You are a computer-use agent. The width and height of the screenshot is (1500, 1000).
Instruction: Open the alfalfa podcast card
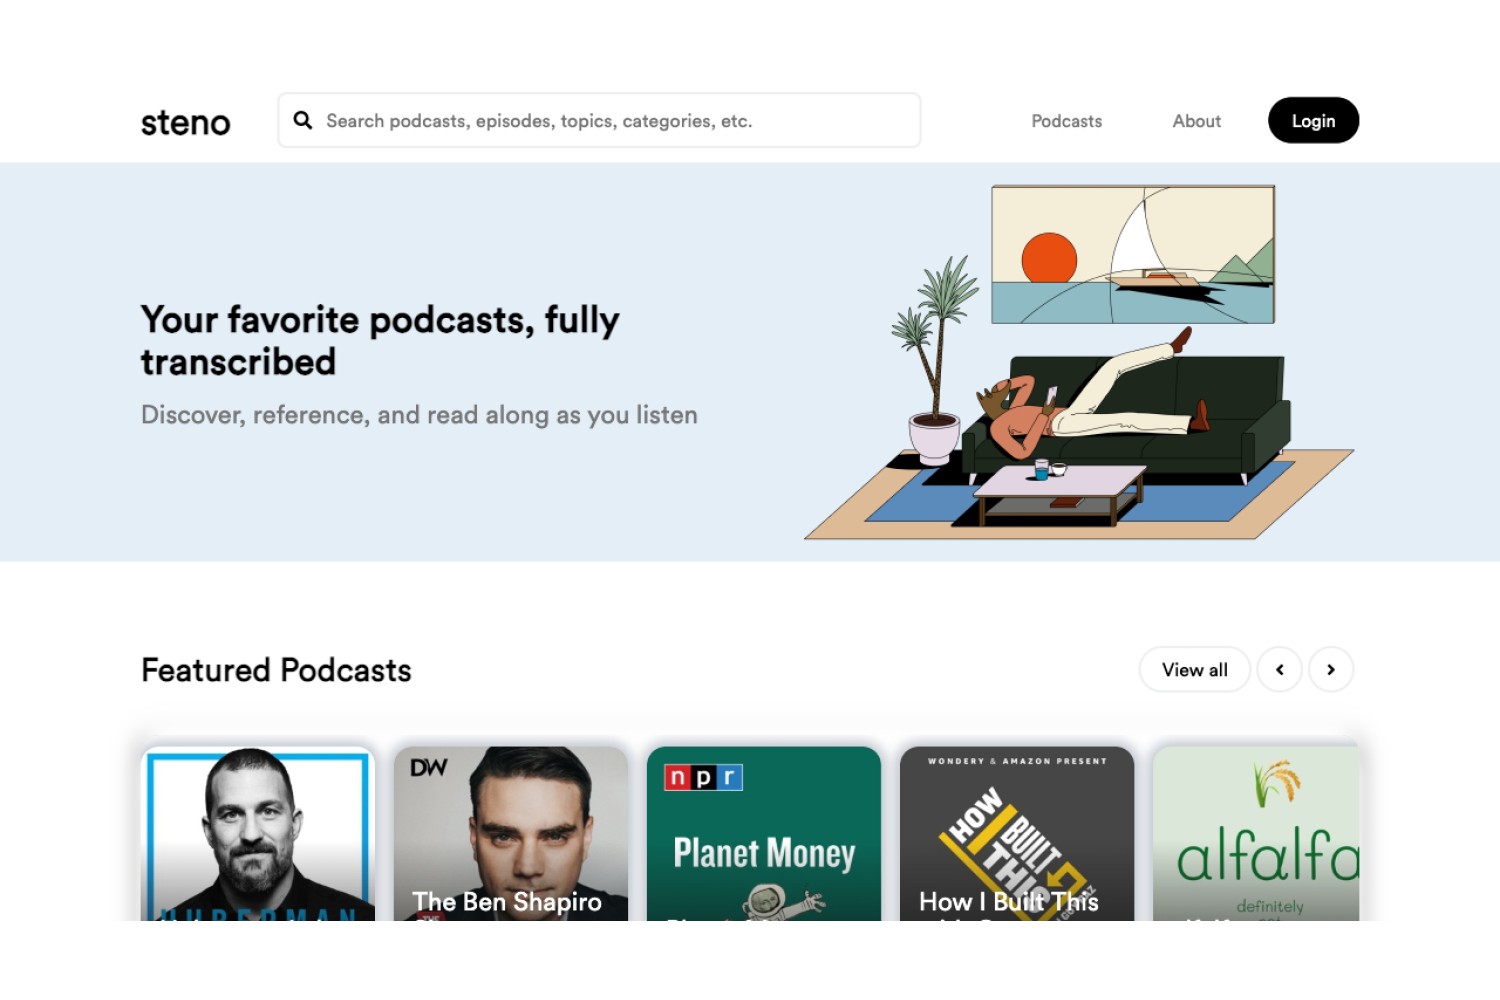click(x=1256, y=834)
